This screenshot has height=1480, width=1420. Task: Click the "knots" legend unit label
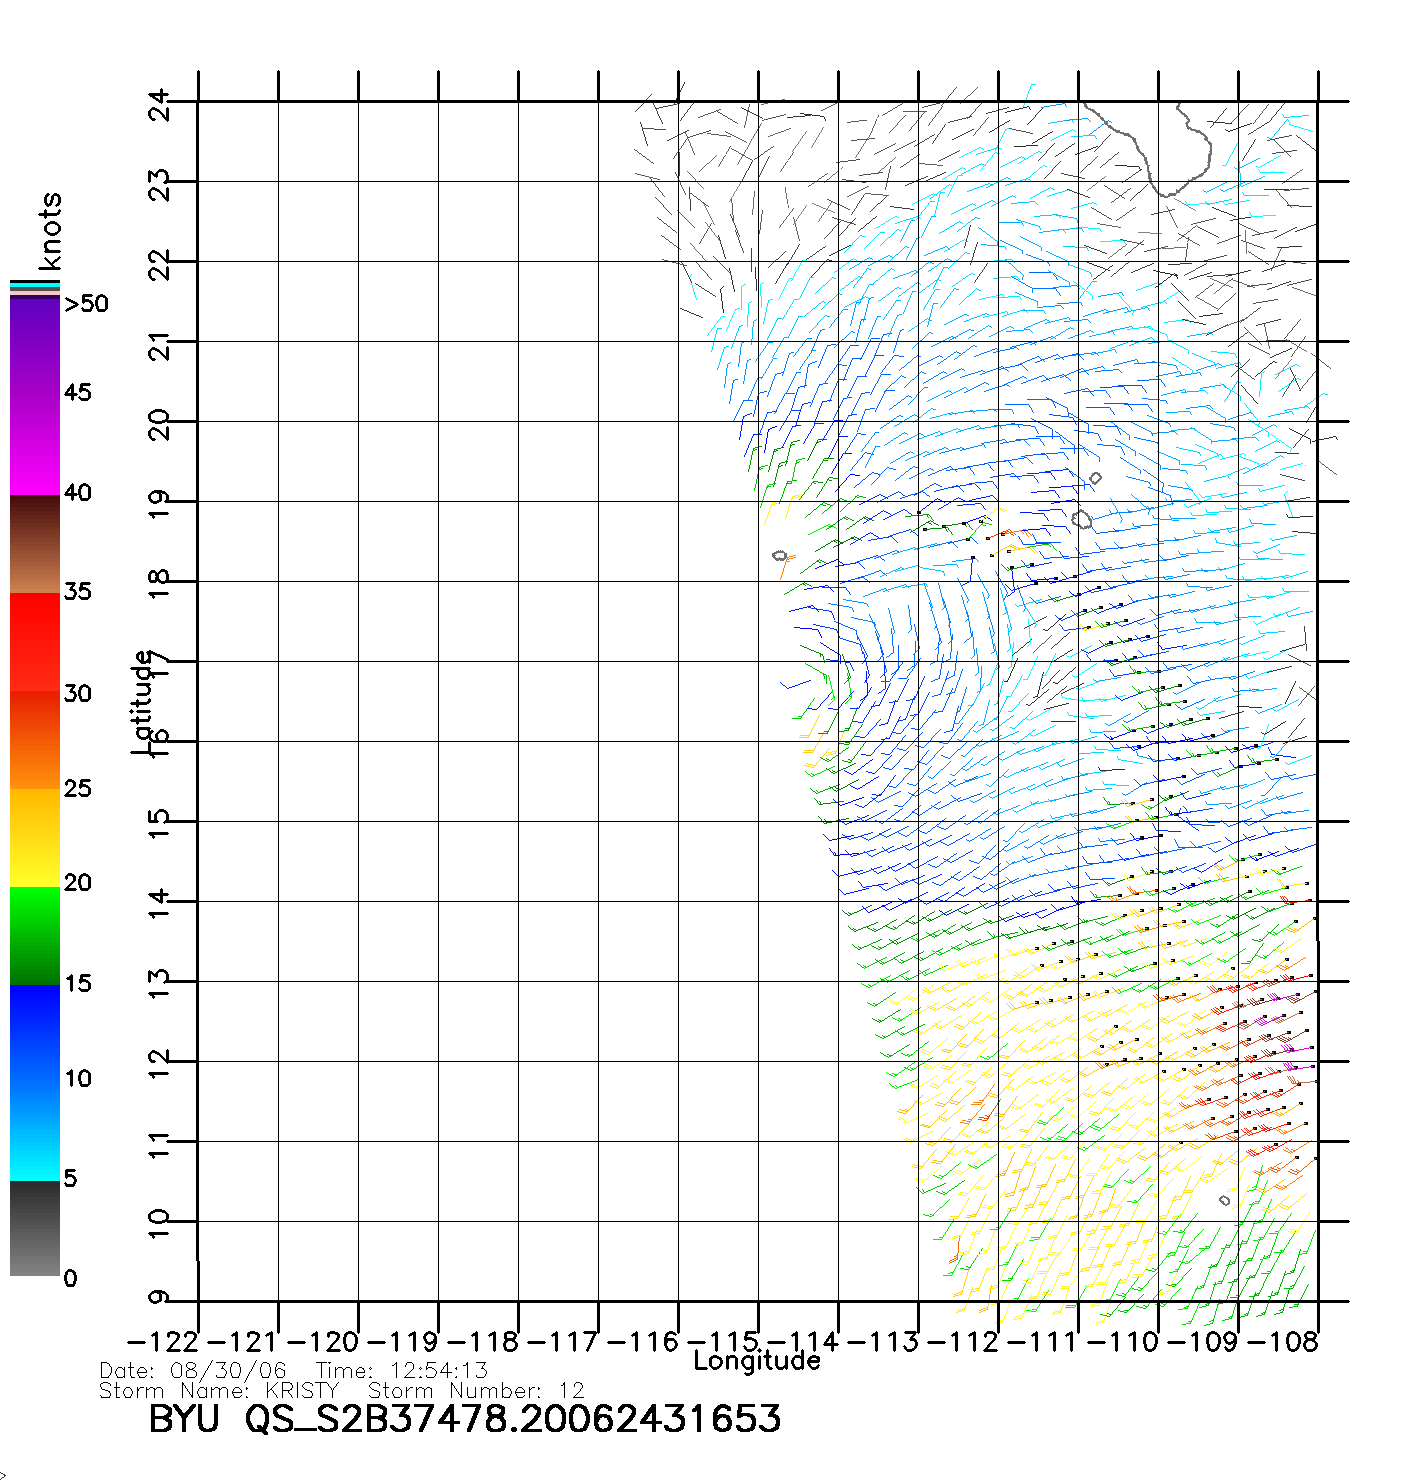(x=49, y=231)
